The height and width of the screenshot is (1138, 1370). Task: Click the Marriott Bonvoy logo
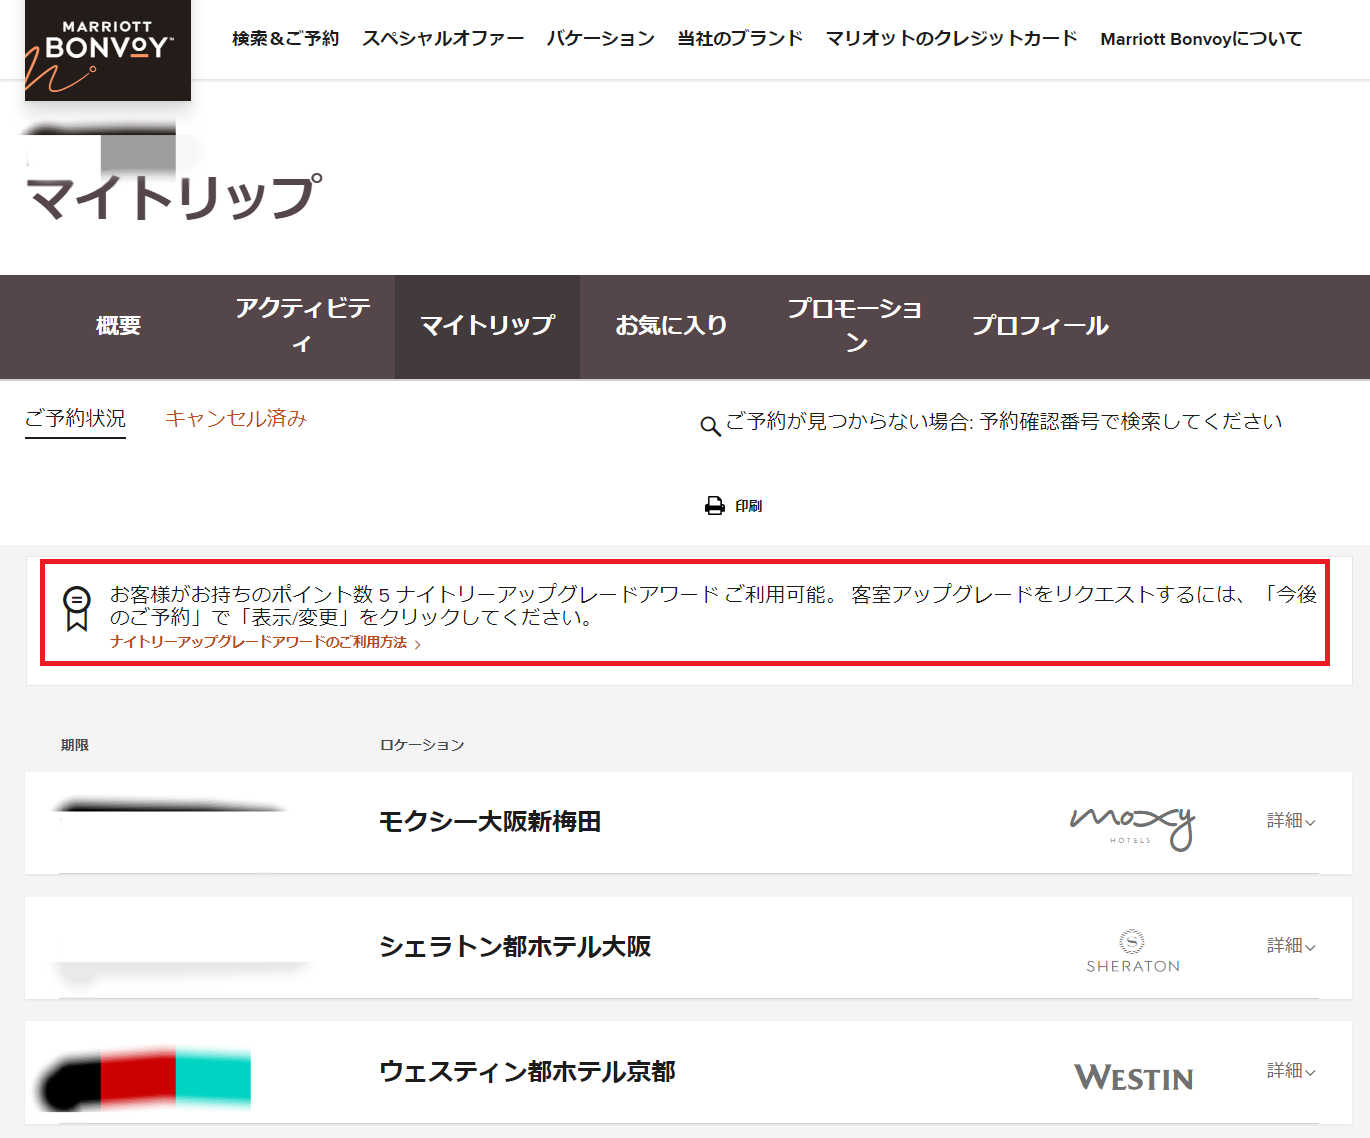107,50
